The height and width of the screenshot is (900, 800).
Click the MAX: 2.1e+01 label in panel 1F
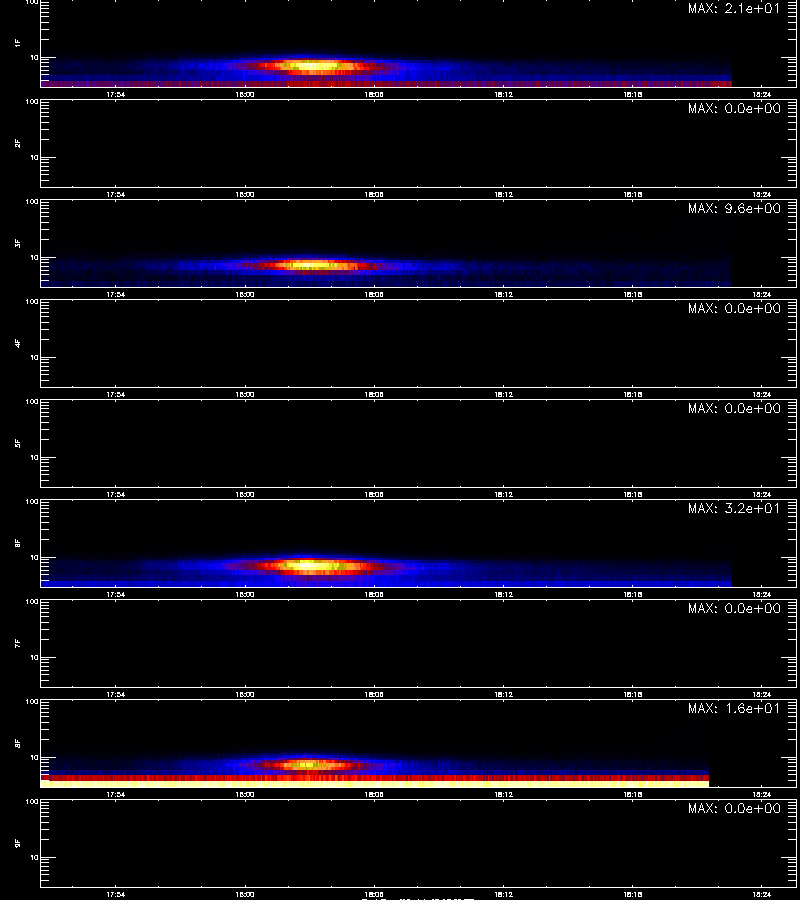[x=734, y=9]
